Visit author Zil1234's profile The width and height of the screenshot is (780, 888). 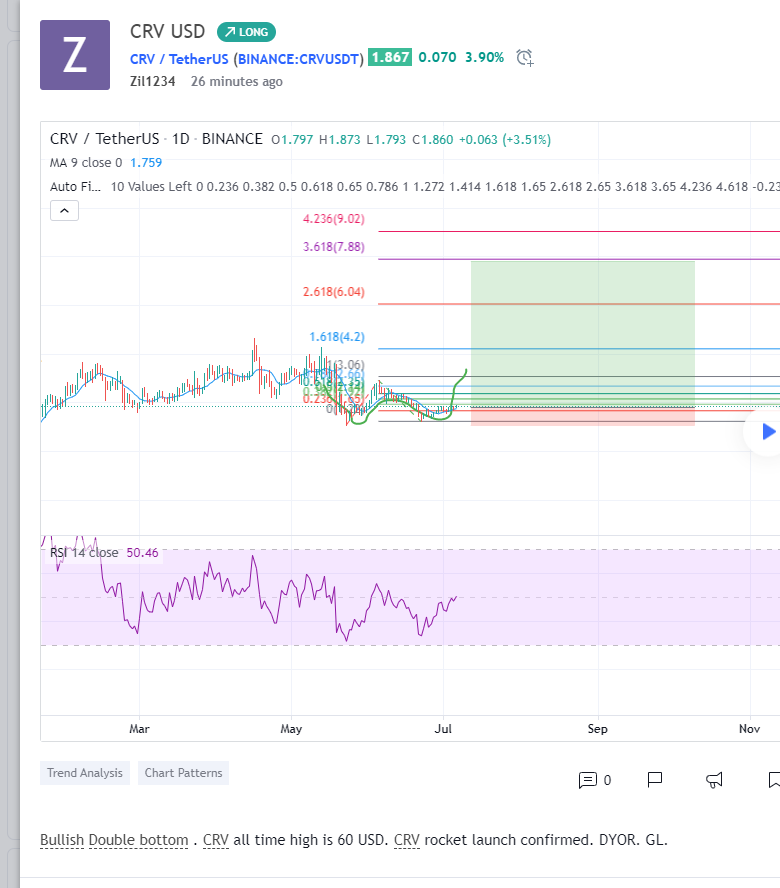point(152,81)
